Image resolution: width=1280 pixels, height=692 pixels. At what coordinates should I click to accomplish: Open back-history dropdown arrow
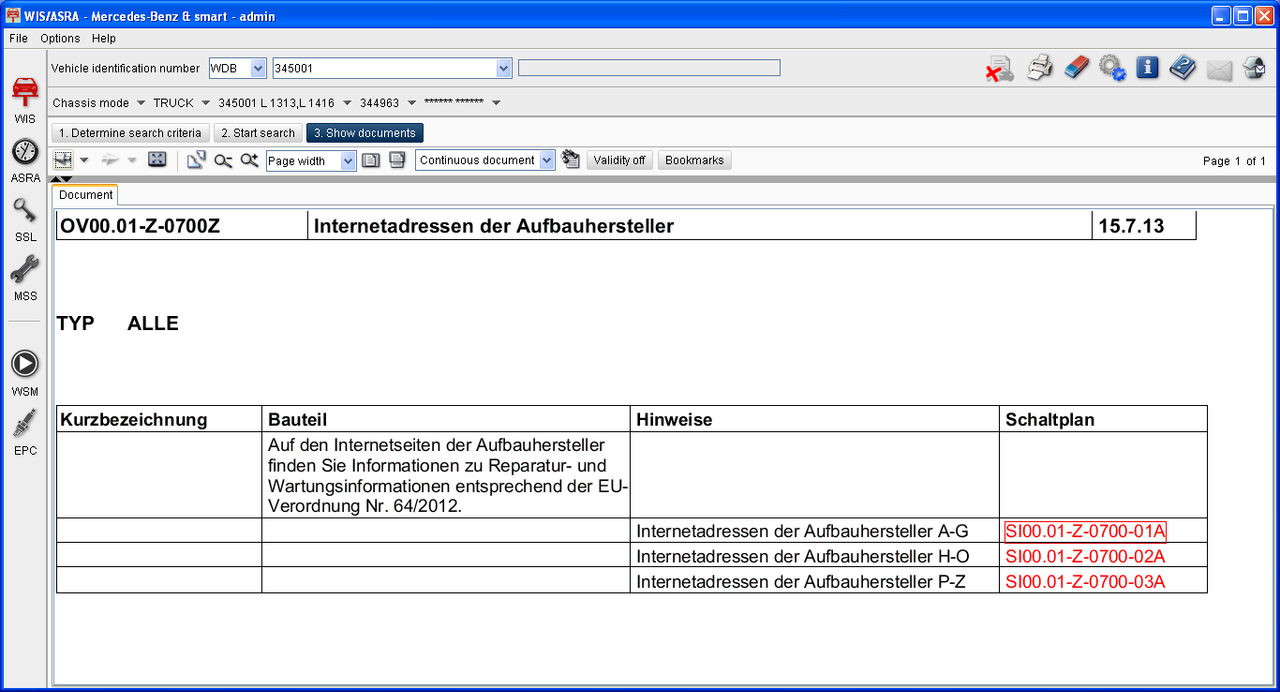pyautogui.click(x=84, y=160)
